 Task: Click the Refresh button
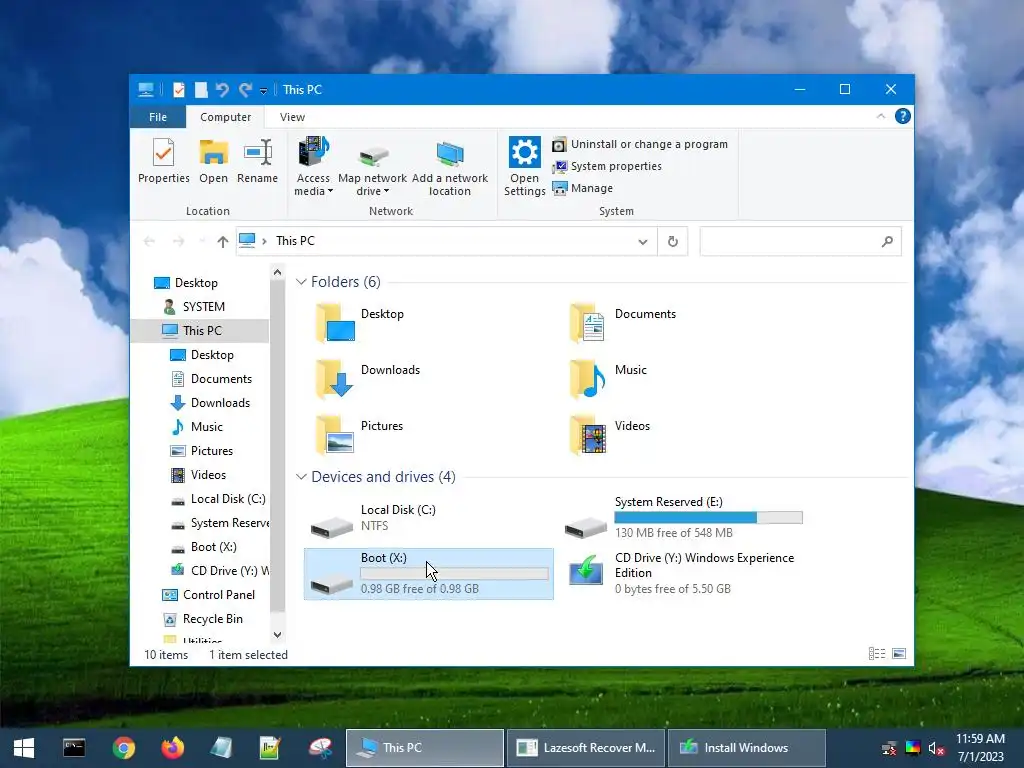tap(673, 242)
